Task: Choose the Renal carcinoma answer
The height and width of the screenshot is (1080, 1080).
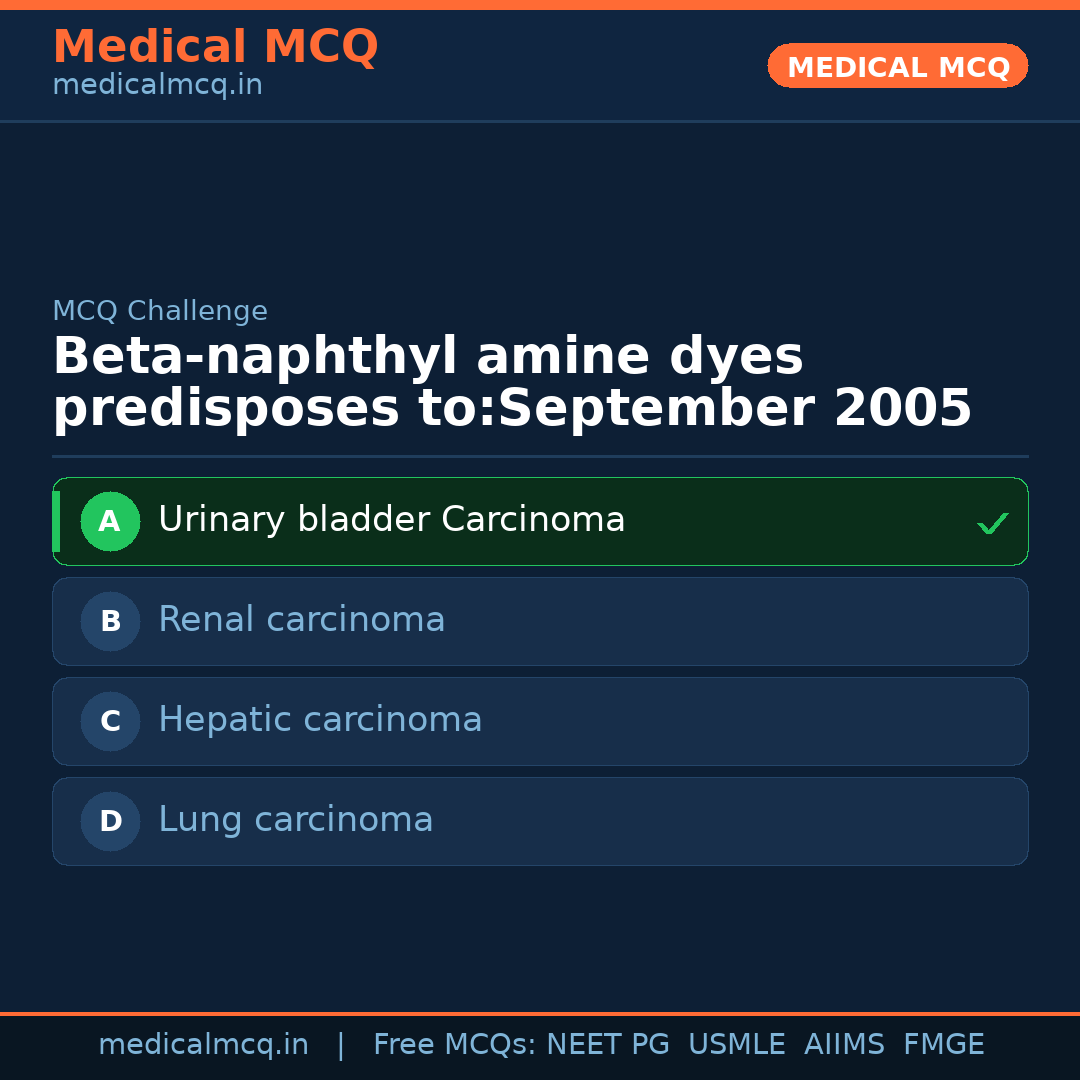Action: [301, 620]
